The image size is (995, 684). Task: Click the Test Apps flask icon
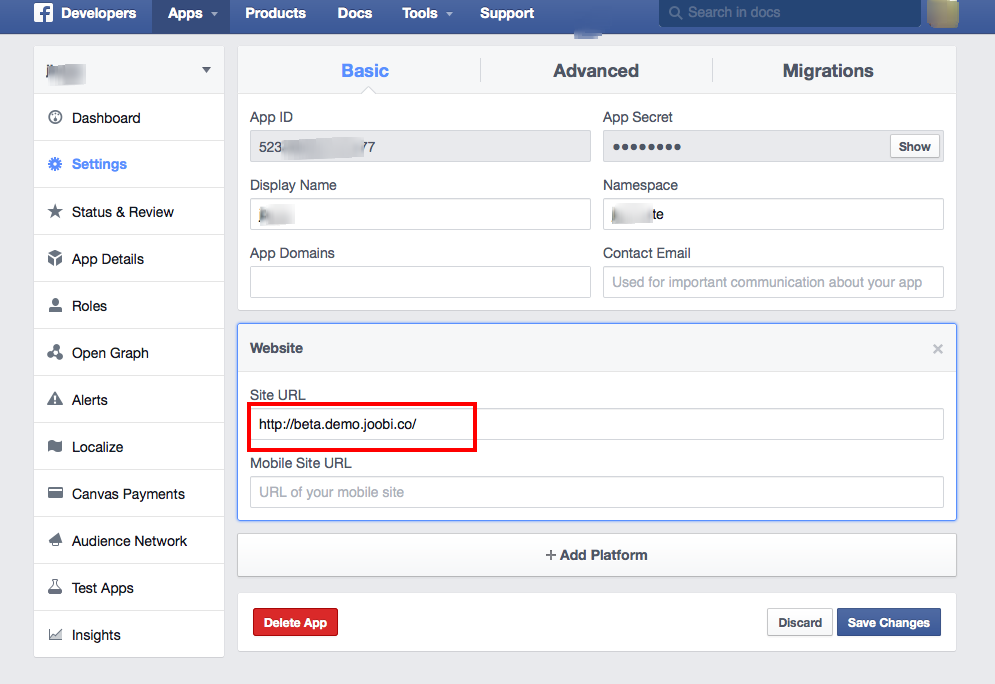(55, 586)
